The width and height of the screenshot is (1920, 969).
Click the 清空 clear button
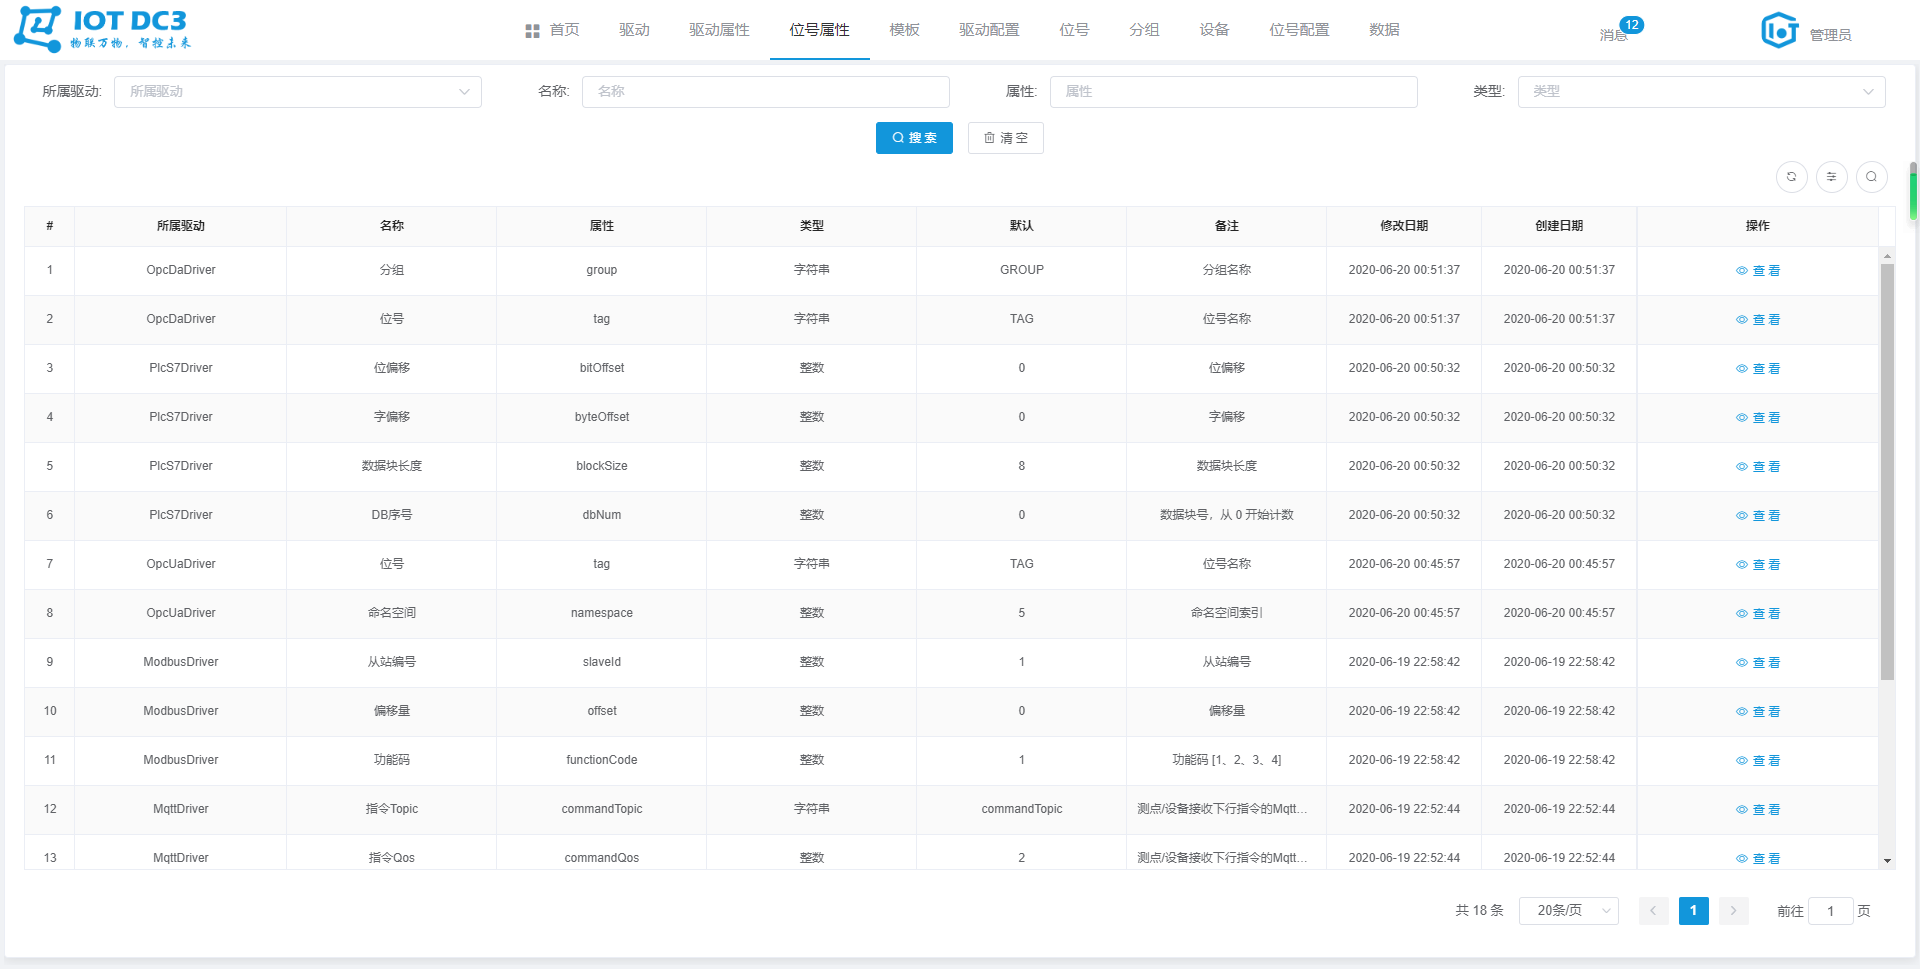pos(1005,138)
